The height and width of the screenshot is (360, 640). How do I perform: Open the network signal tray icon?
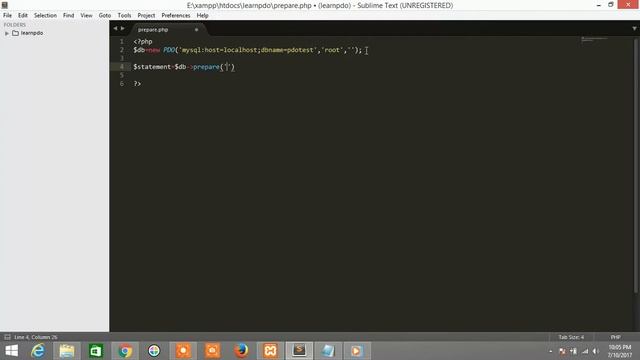[585, 351]
